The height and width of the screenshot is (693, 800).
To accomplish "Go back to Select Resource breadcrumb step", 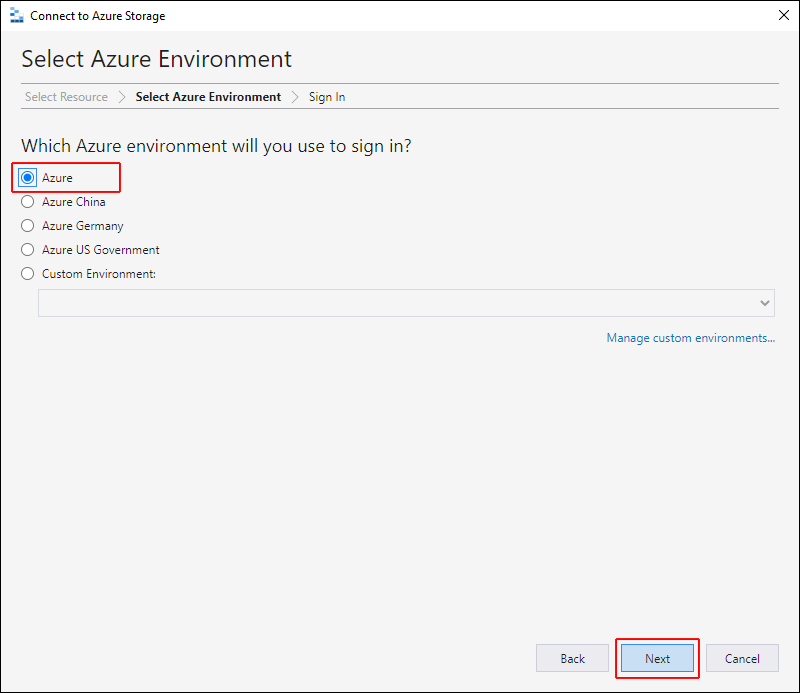I will click(66, 97).
